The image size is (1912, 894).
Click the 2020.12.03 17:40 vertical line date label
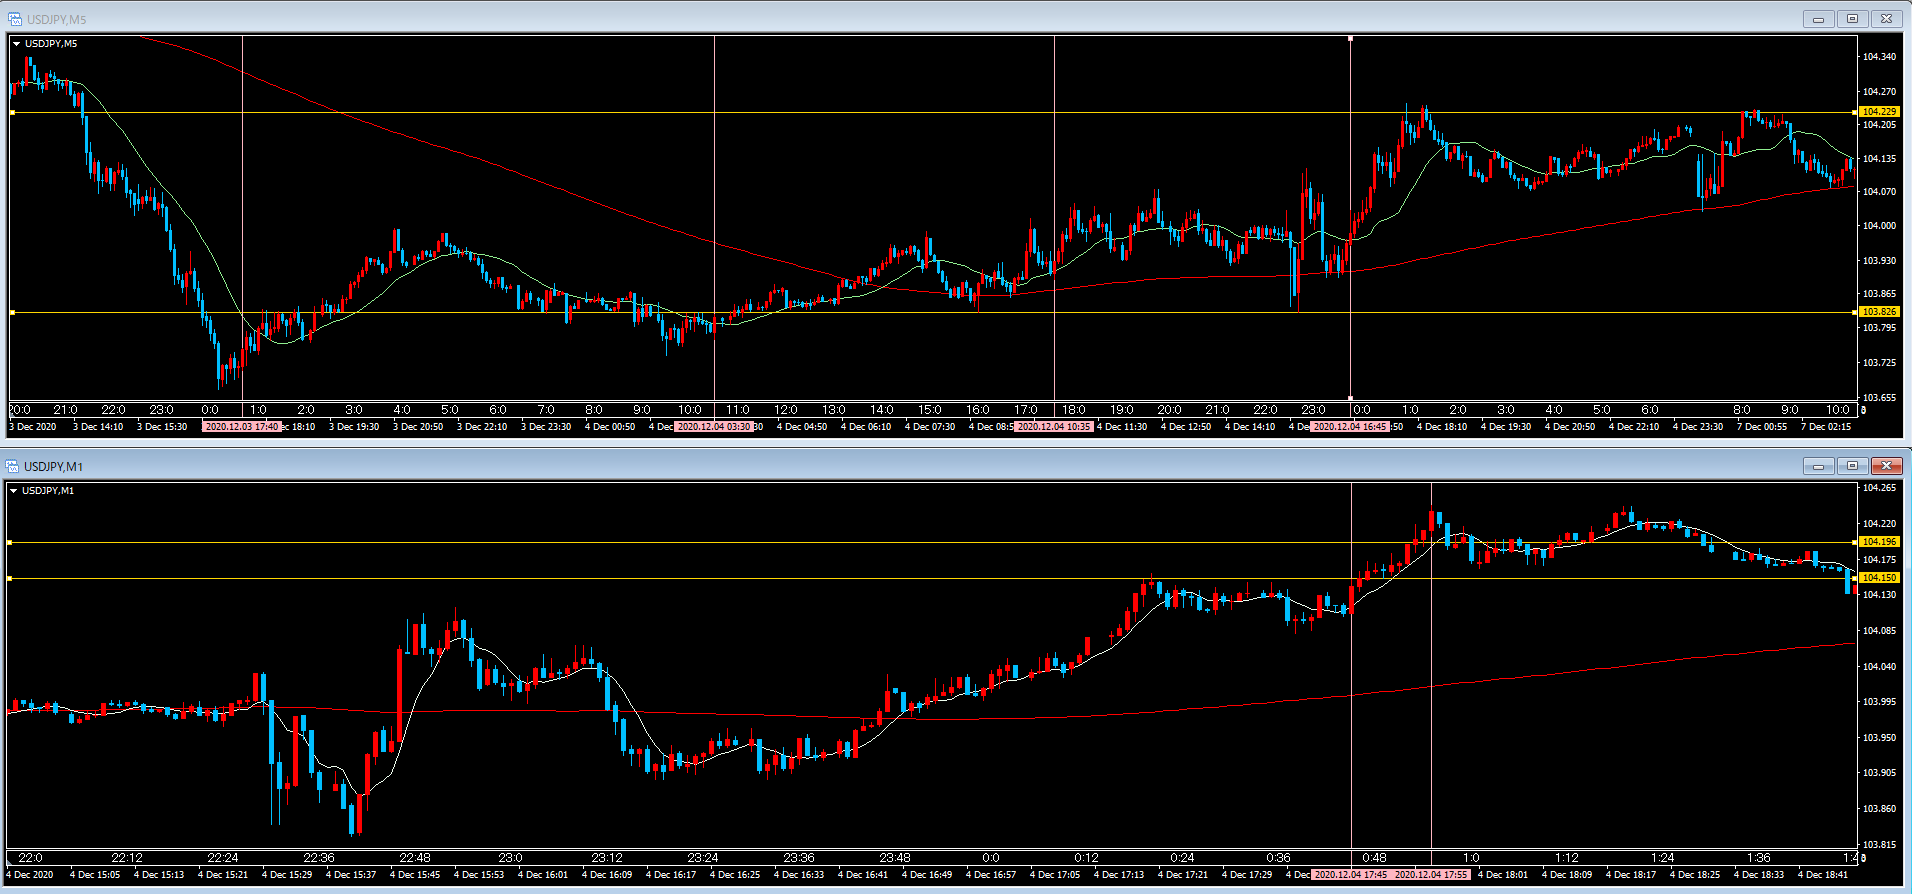[242, 427]
